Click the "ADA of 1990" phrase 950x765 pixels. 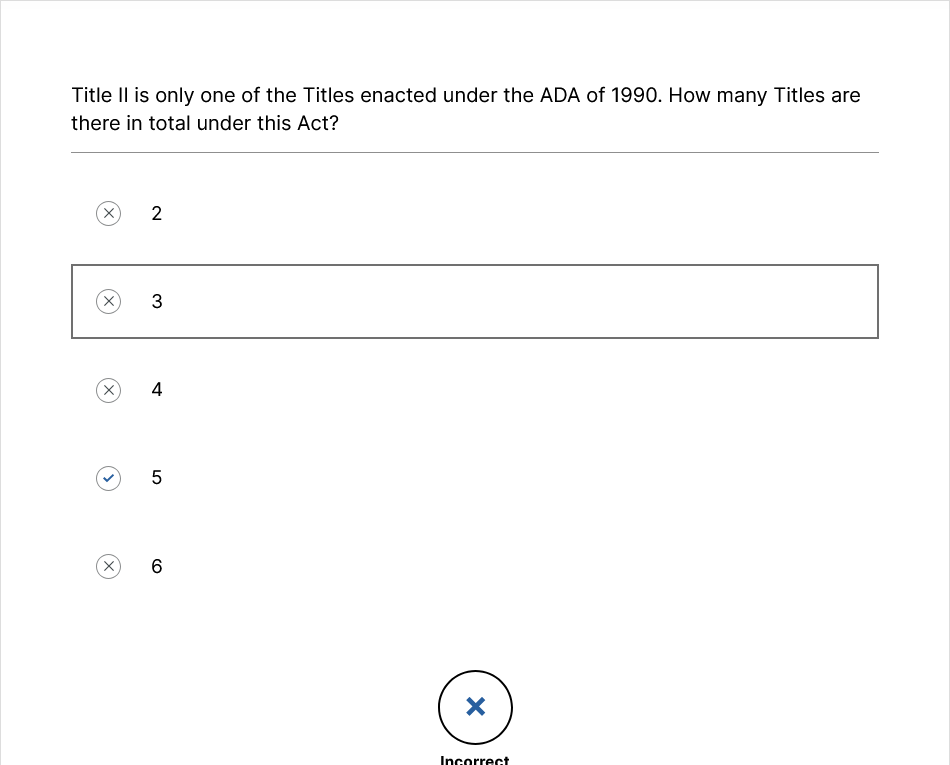pyautogui.click(x=600, y=96)
